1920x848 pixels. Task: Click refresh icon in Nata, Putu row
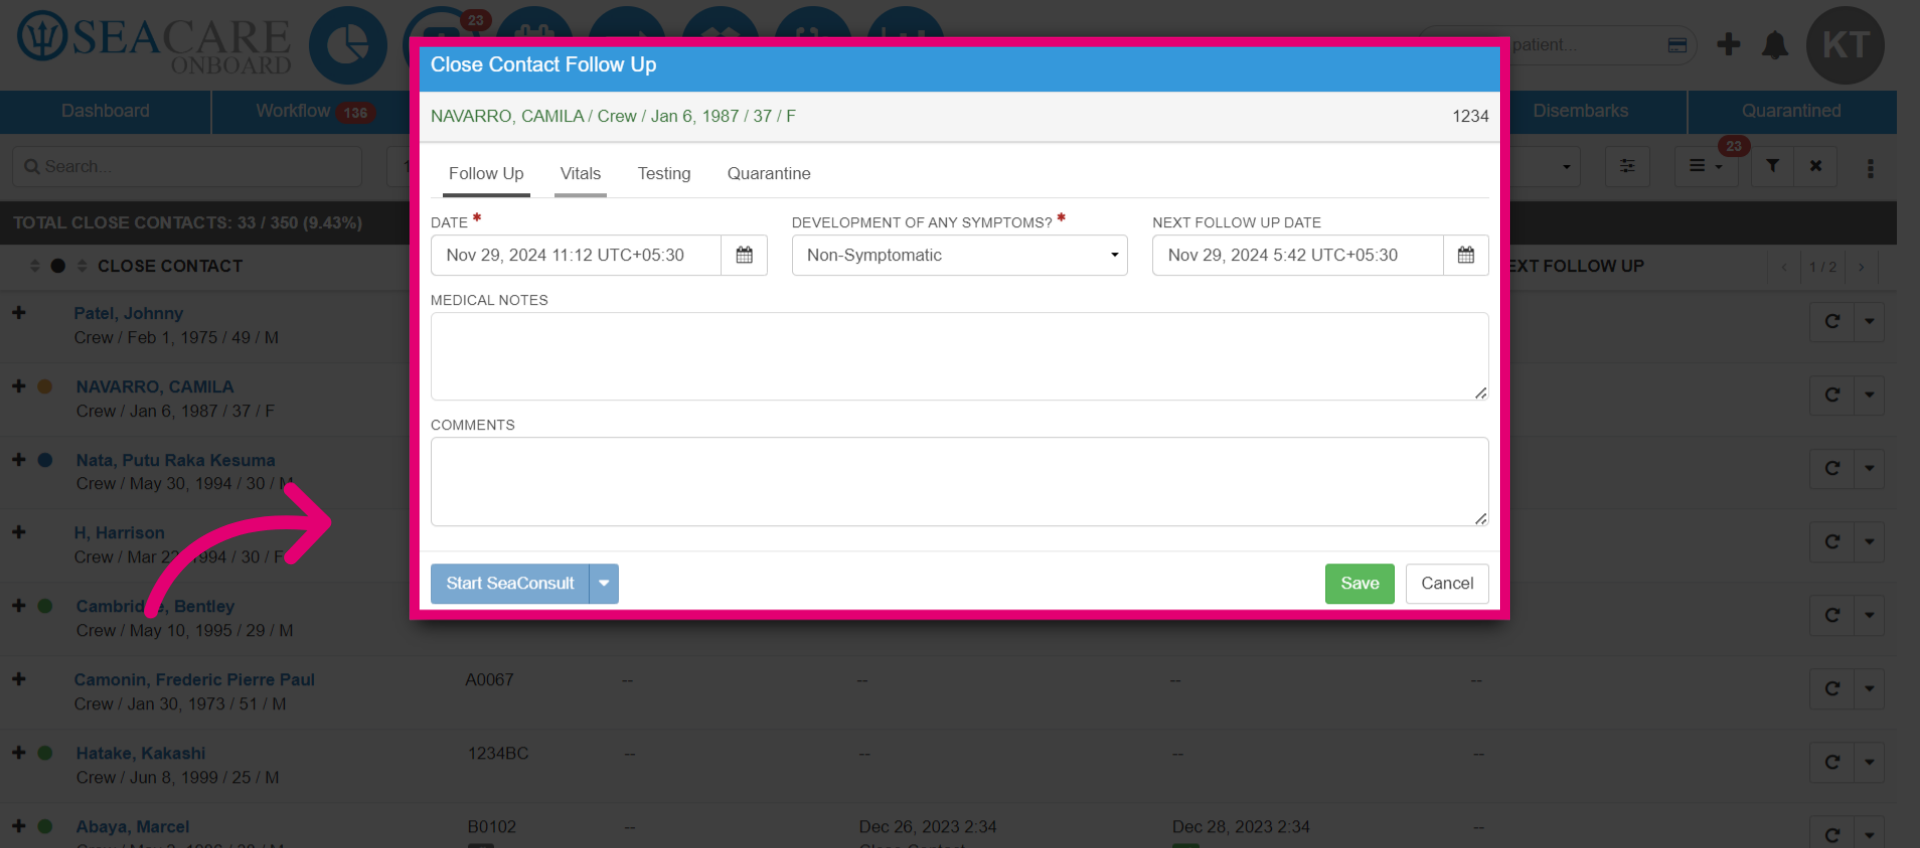[1832, 468]
